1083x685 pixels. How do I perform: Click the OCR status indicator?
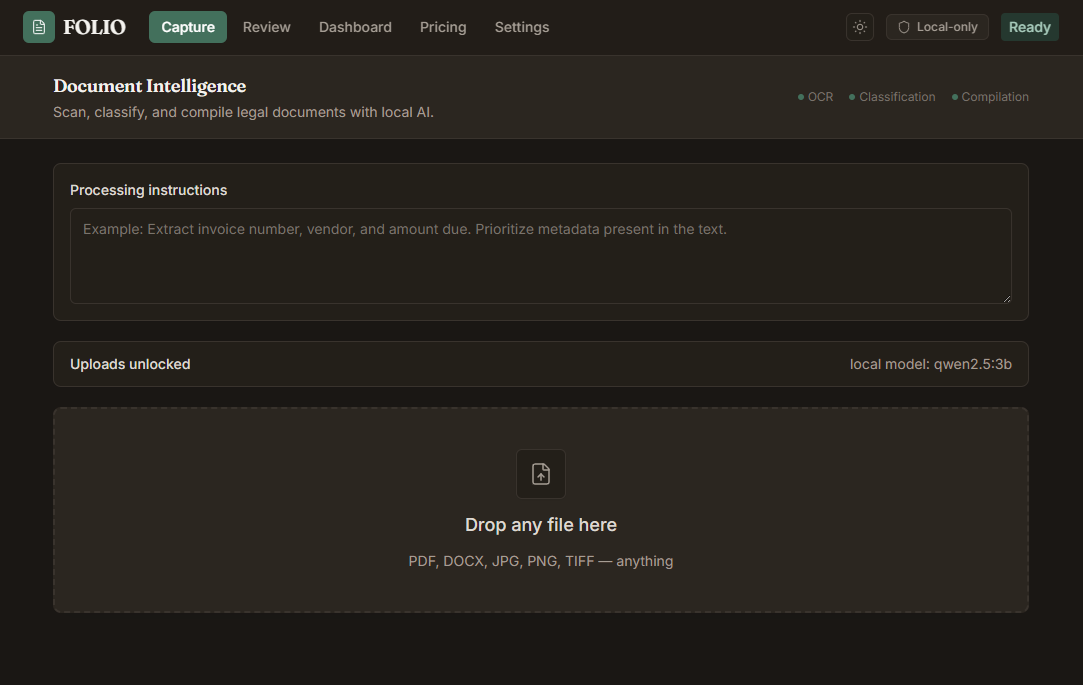(816, 97)
